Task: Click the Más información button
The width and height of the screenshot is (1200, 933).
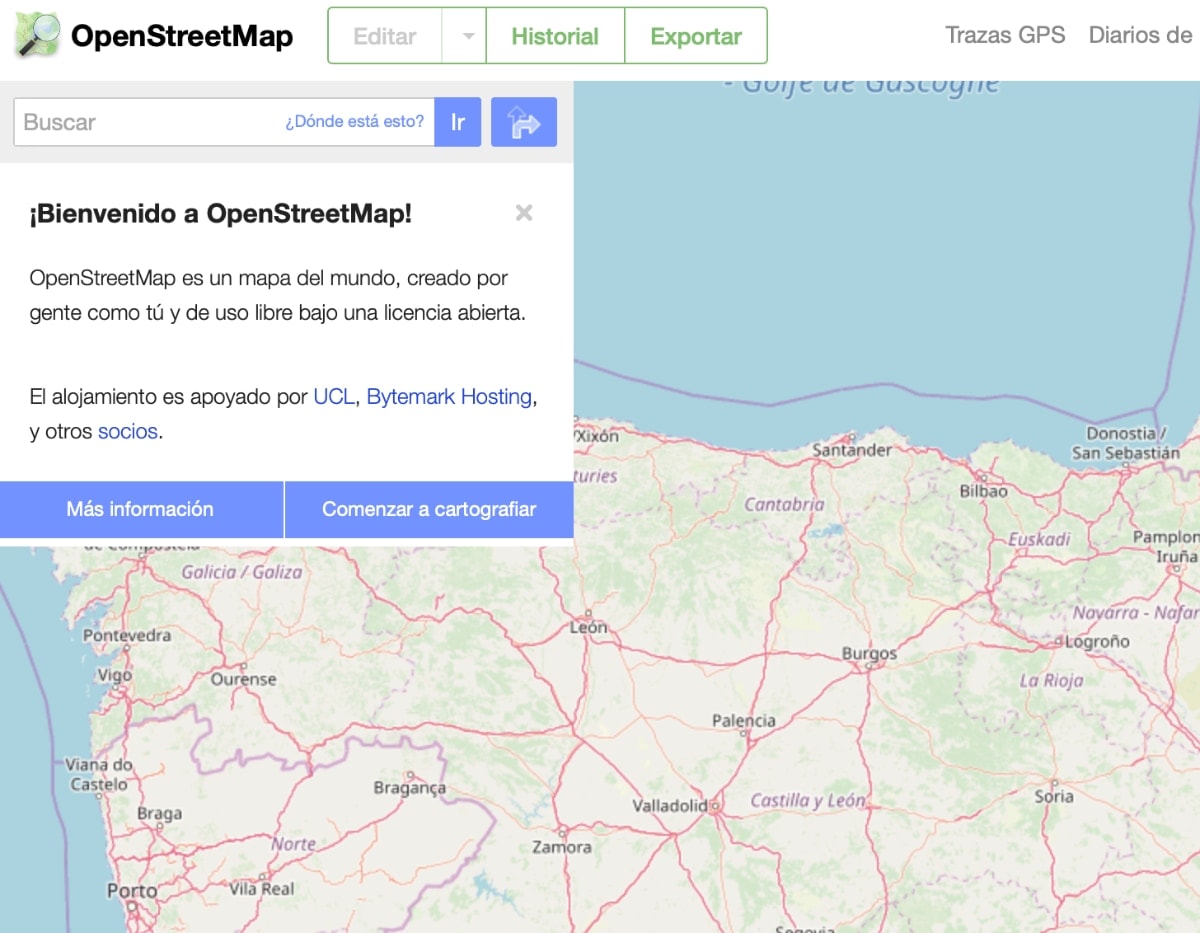Action: pyautogui.click(x=140, y=509)
